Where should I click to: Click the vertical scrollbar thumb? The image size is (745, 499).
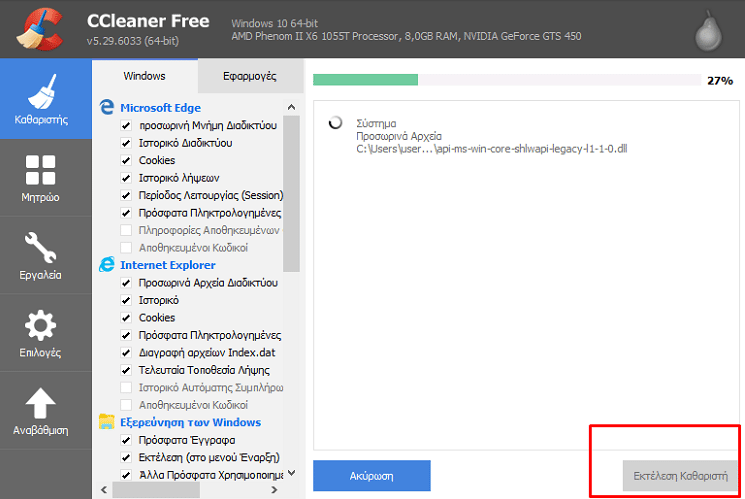pyautogui.click(x=291, y=193)
